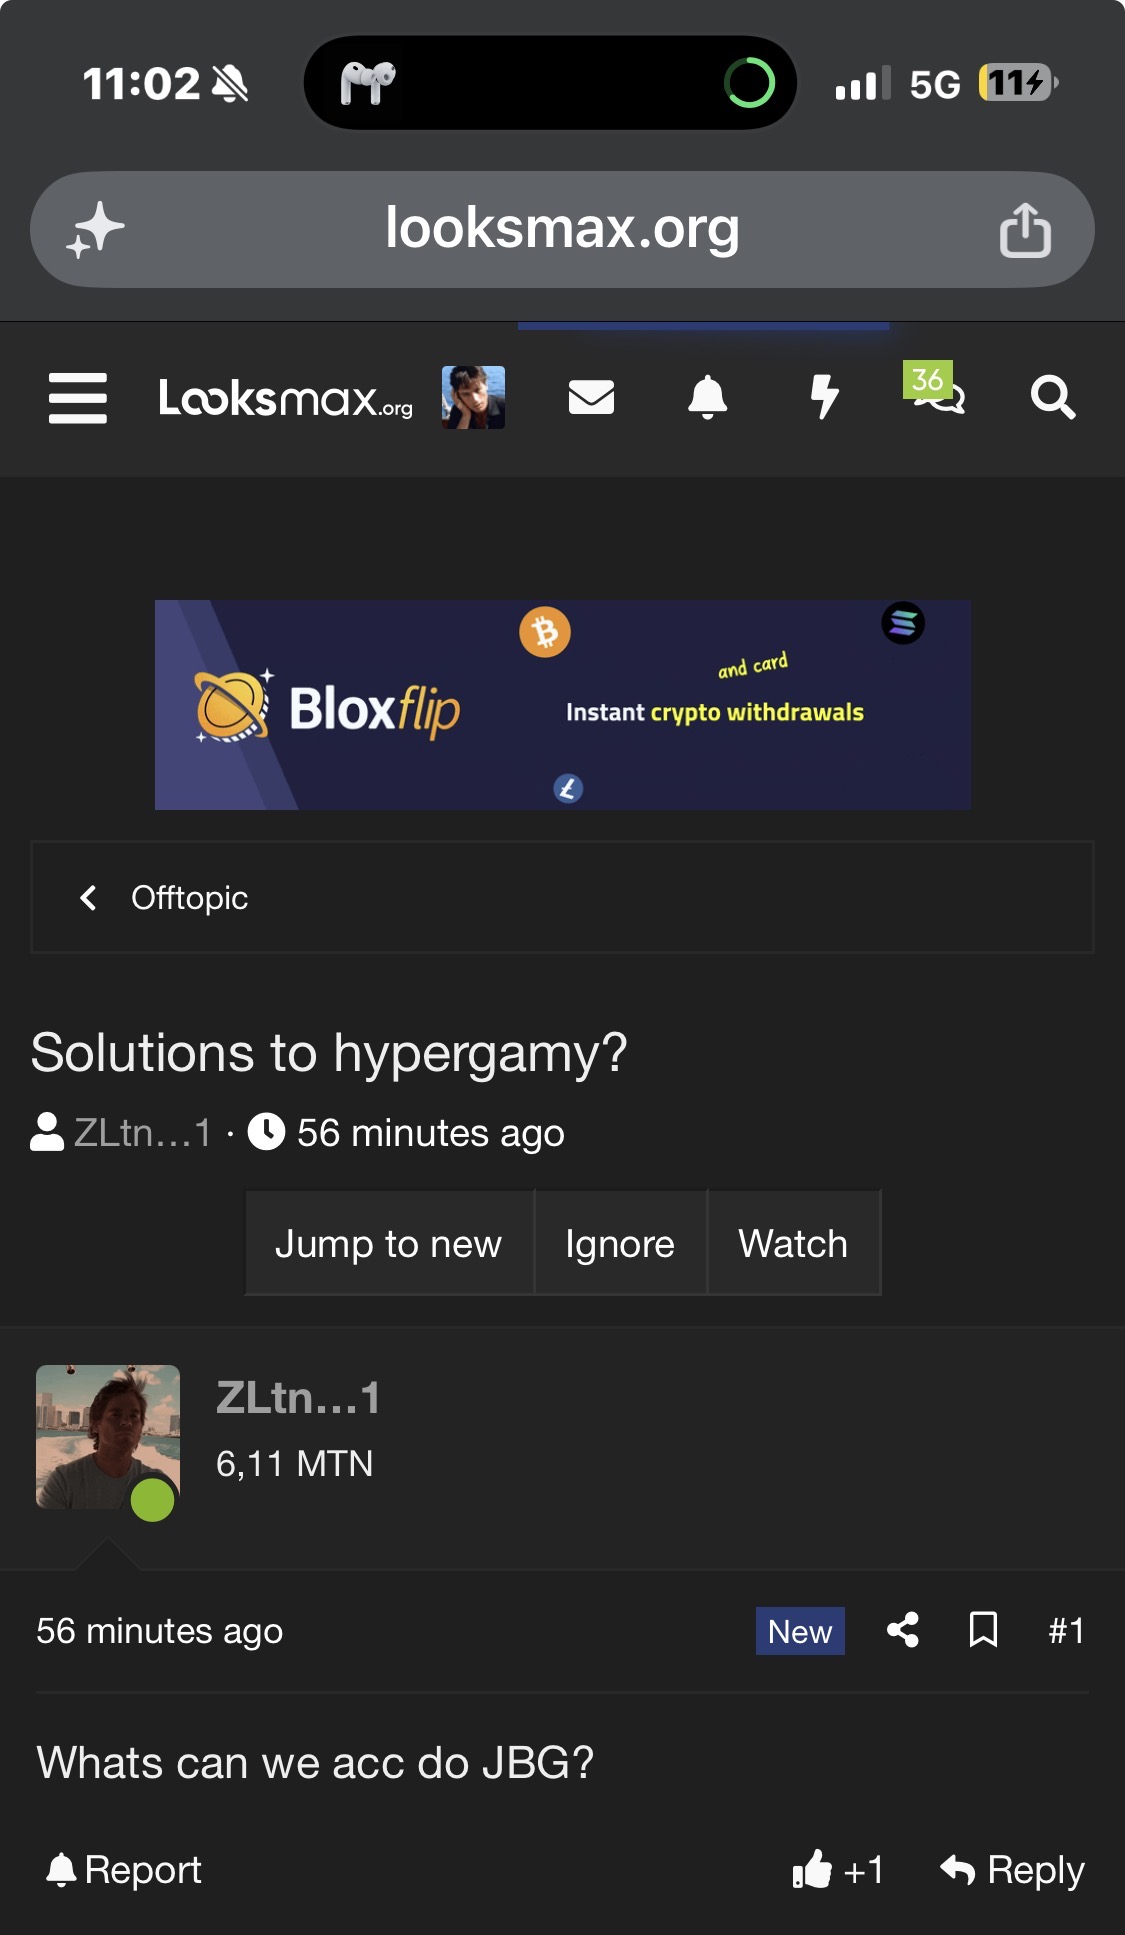Reply to the post
This screenshot has width=1125, height=1935.
(x=1012, y=1869)
